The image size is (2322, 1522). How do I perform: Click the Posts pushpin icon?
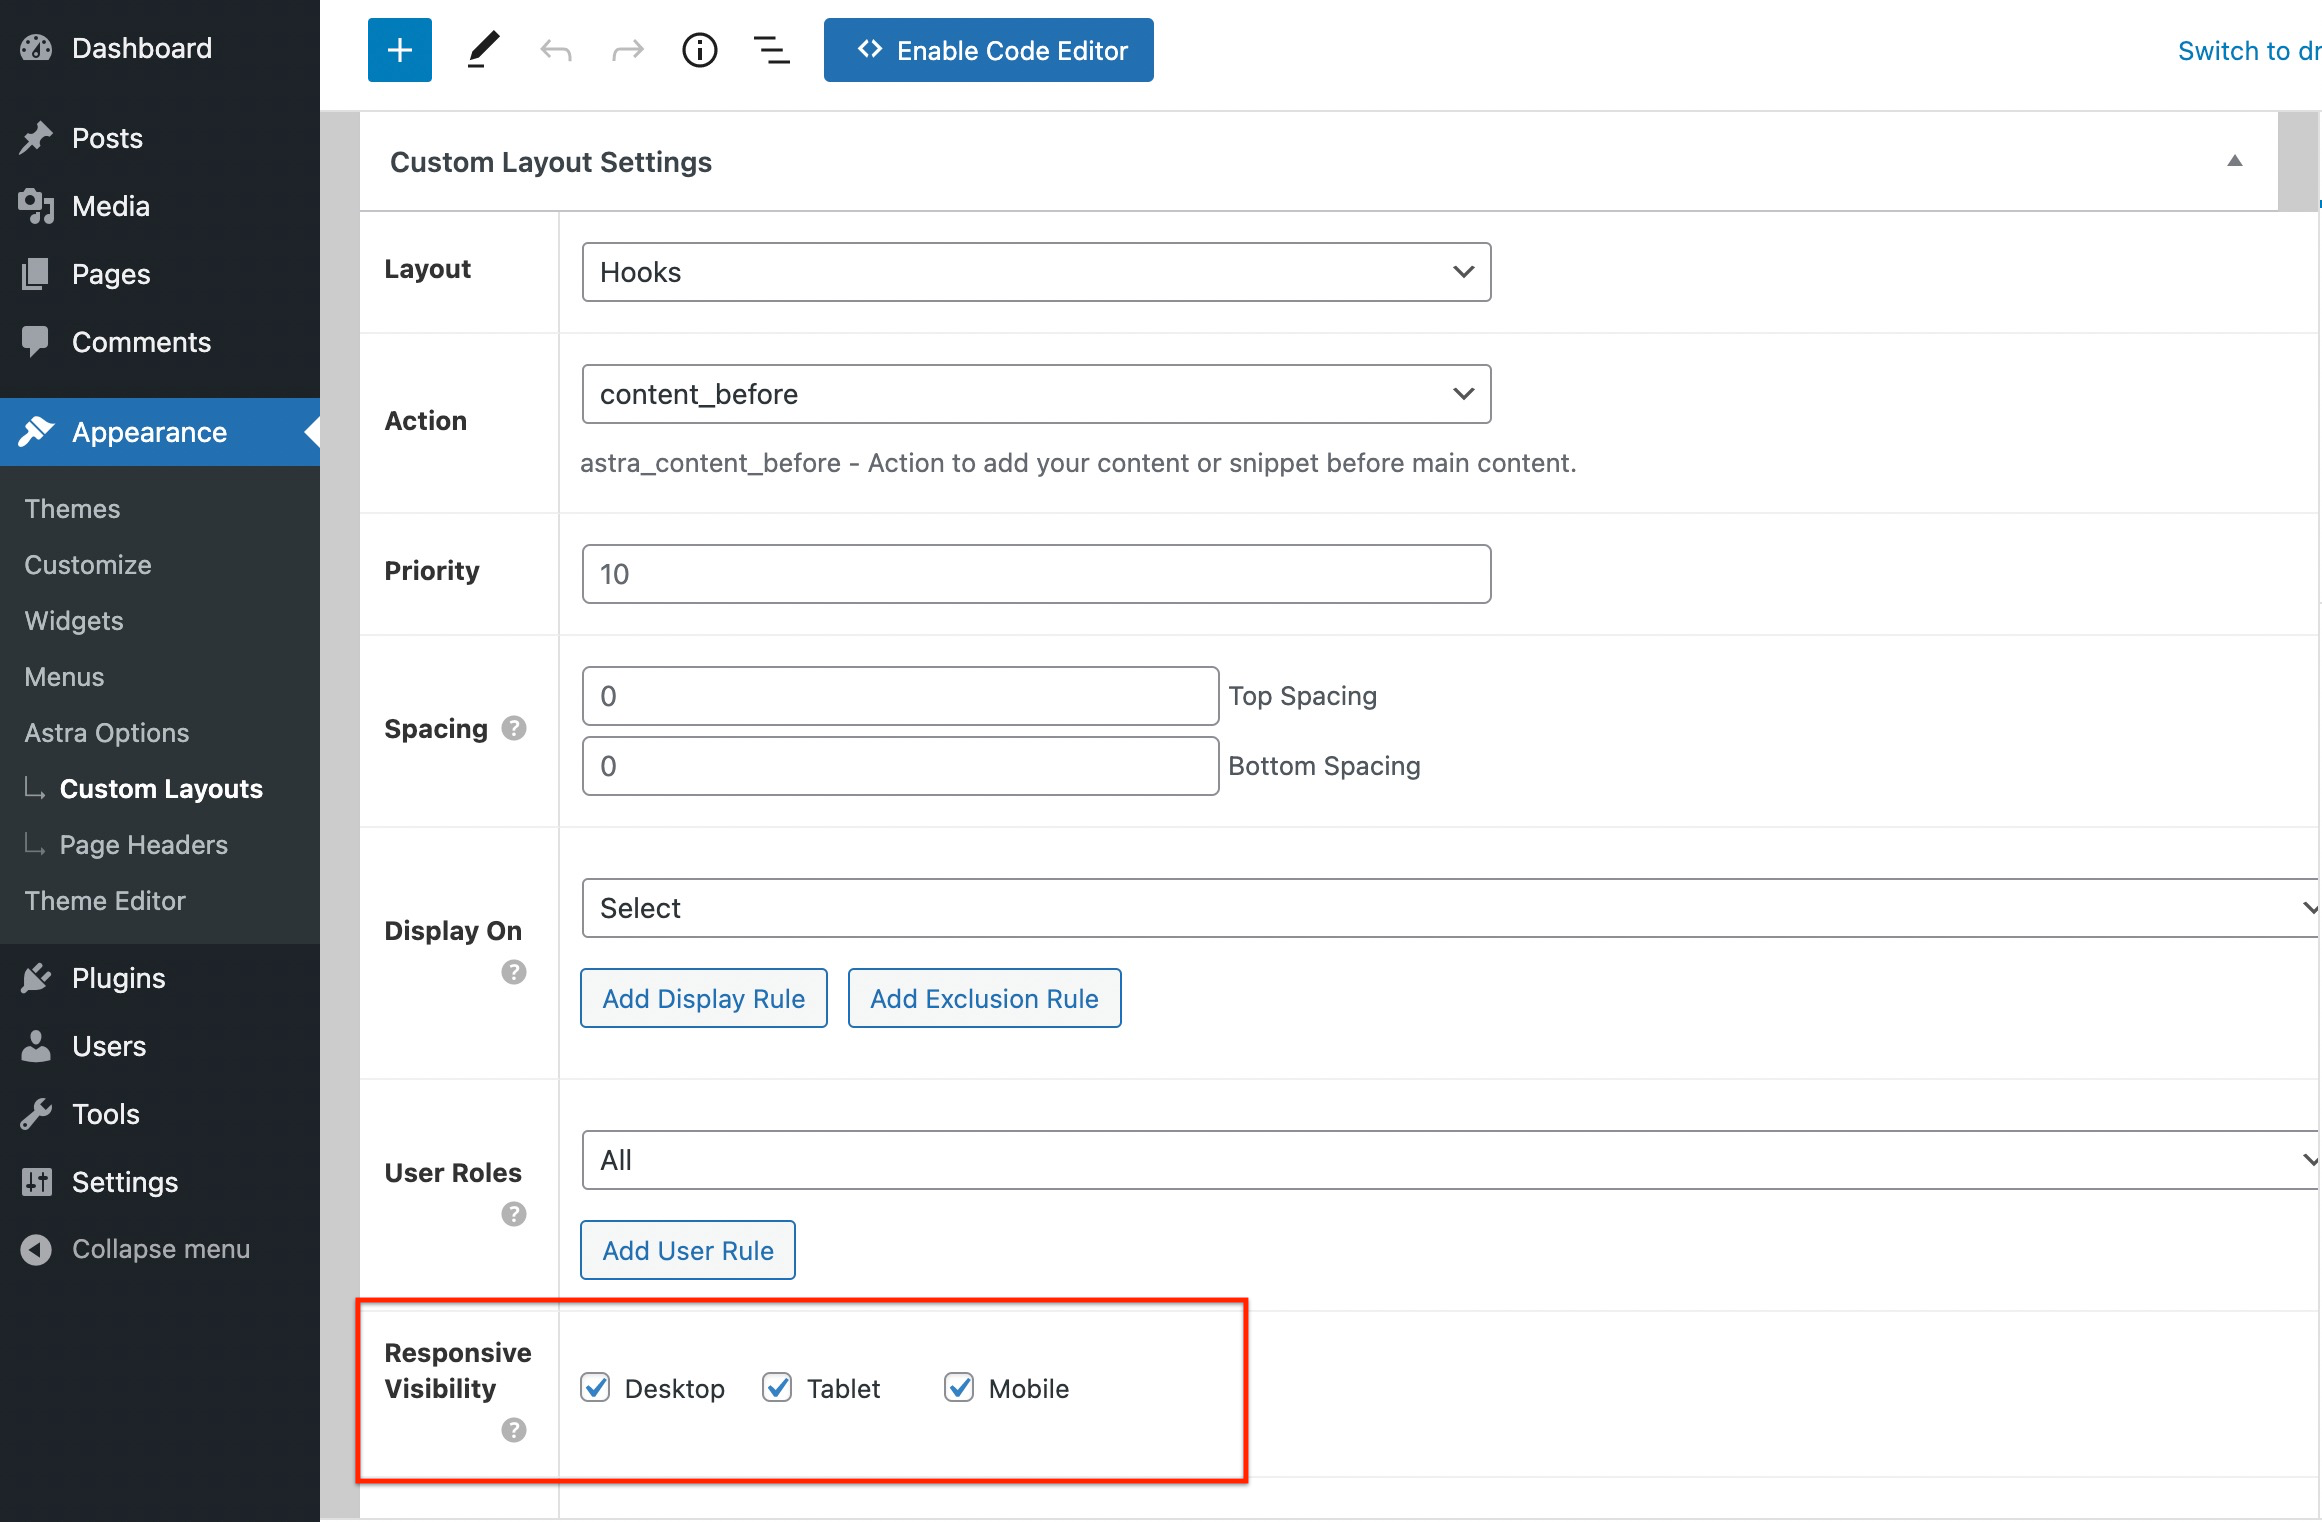tap(36, 138)
